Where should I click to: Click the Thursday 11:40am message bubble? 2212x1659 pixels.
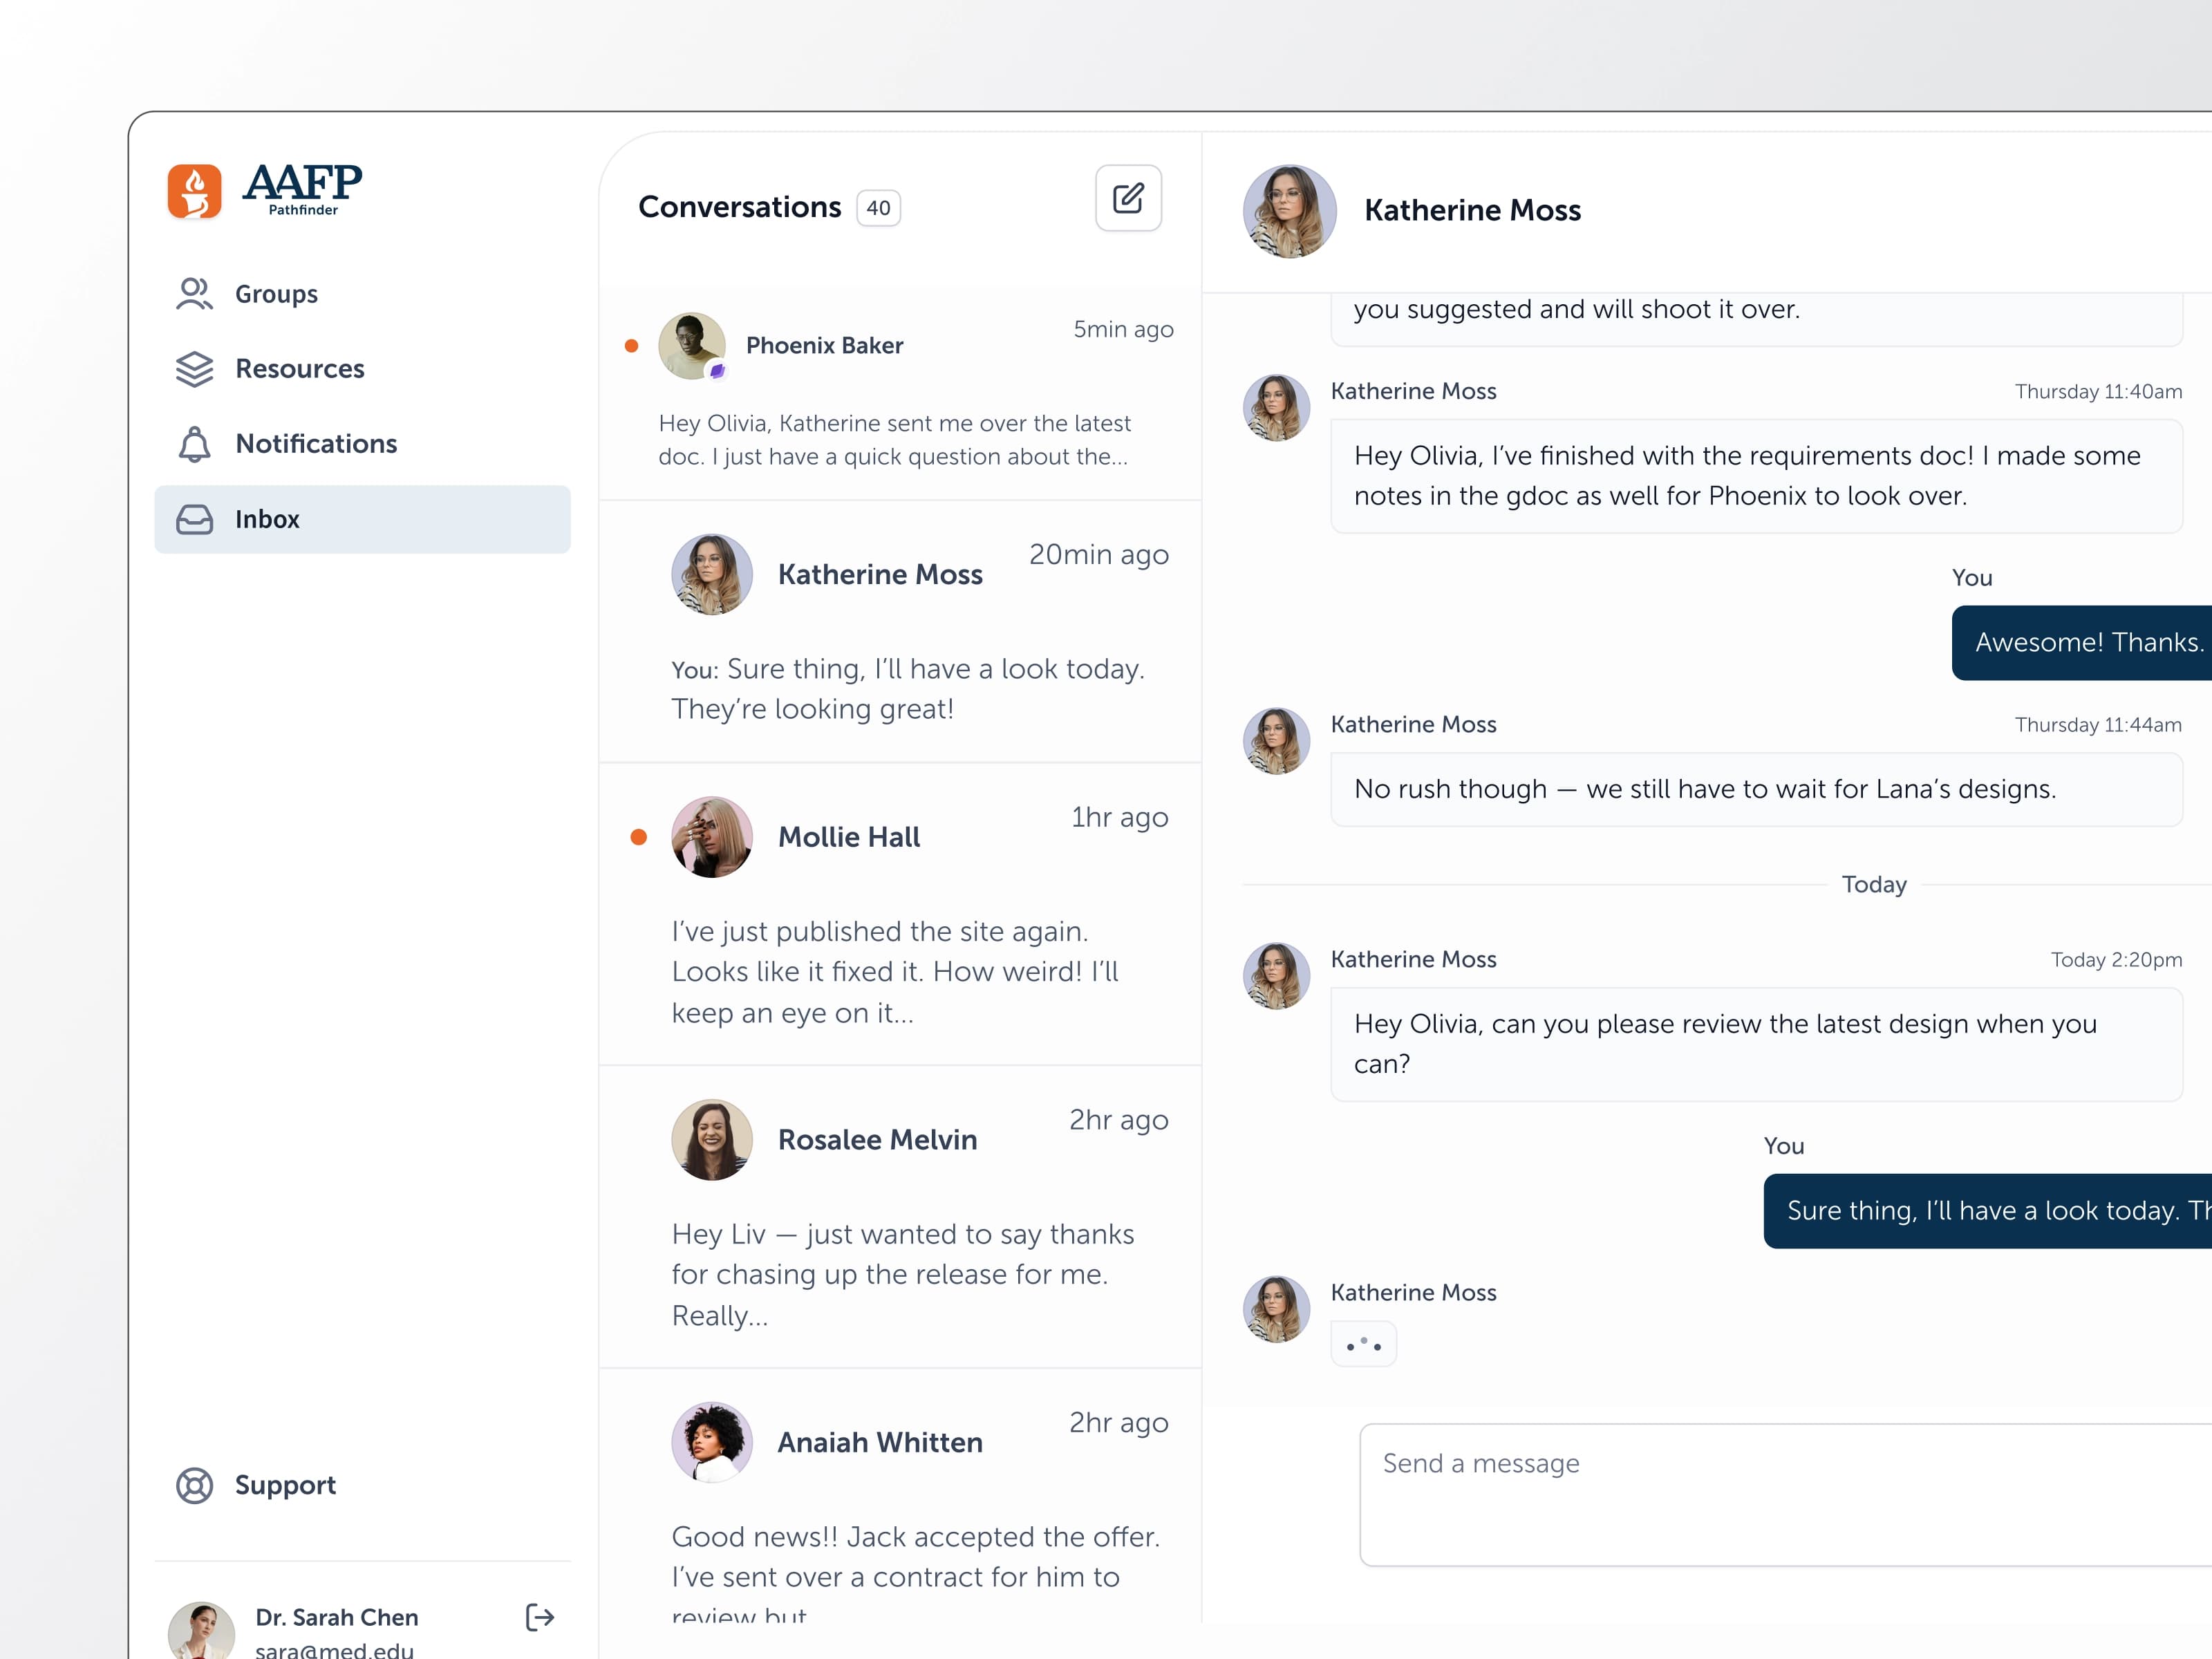(1756, 476)
